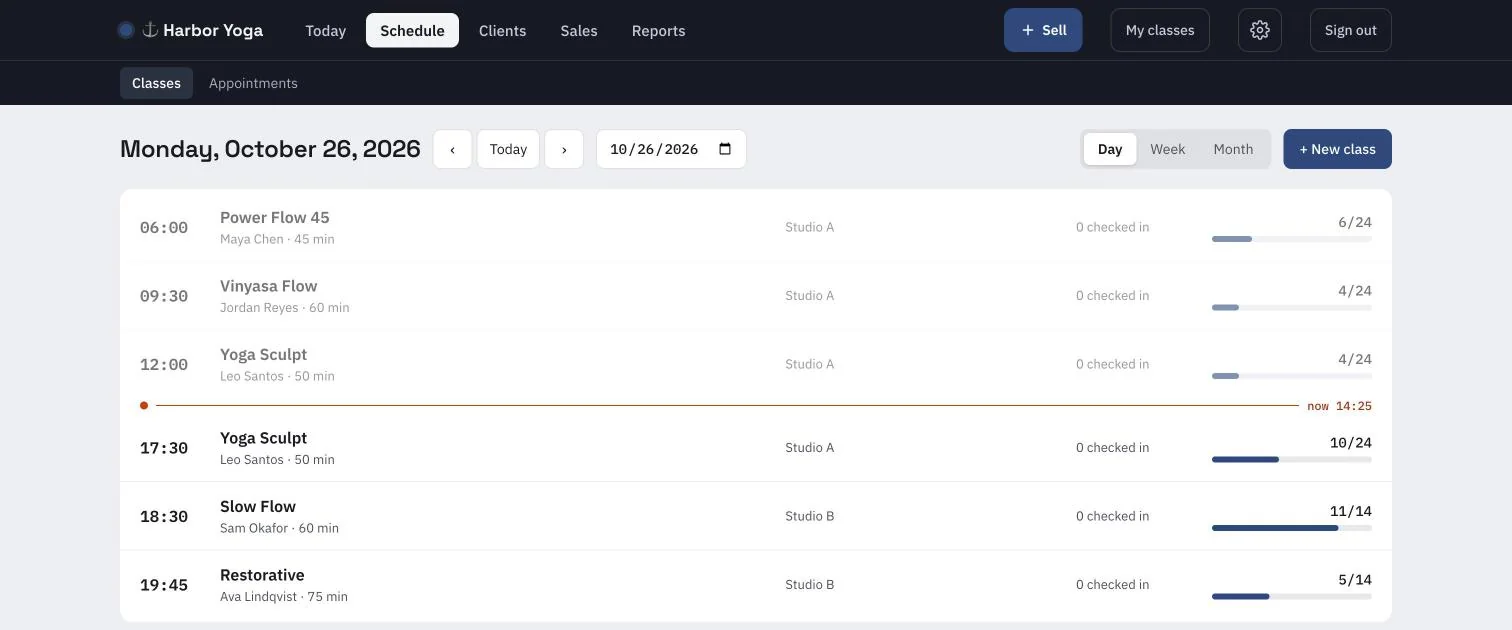Open the Vinyasa Flow class
Viewport: 1512px width, 630px height.
point(756,296)
